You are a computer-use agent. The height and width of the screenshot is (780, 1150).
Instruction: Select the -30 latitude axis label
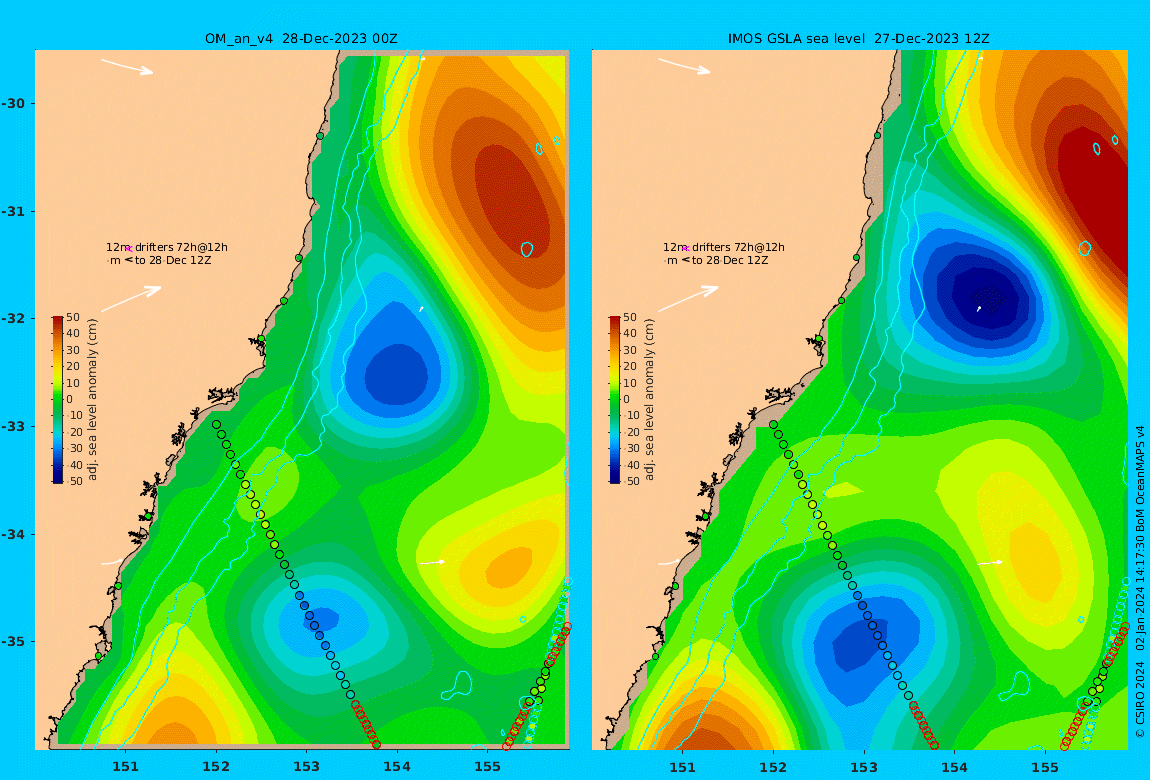tap(13, 103)
